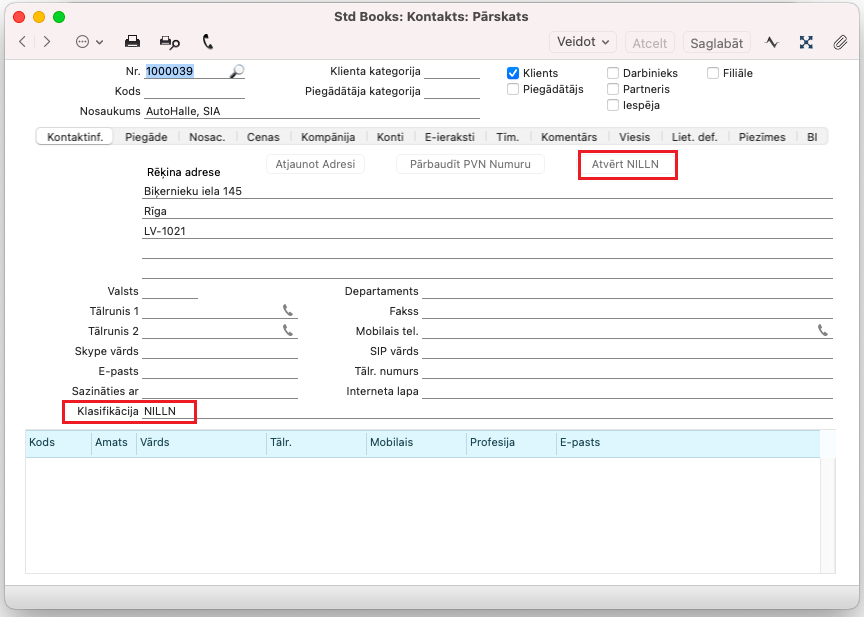Tick the Darbinieks checkbox

pos(613,73)
